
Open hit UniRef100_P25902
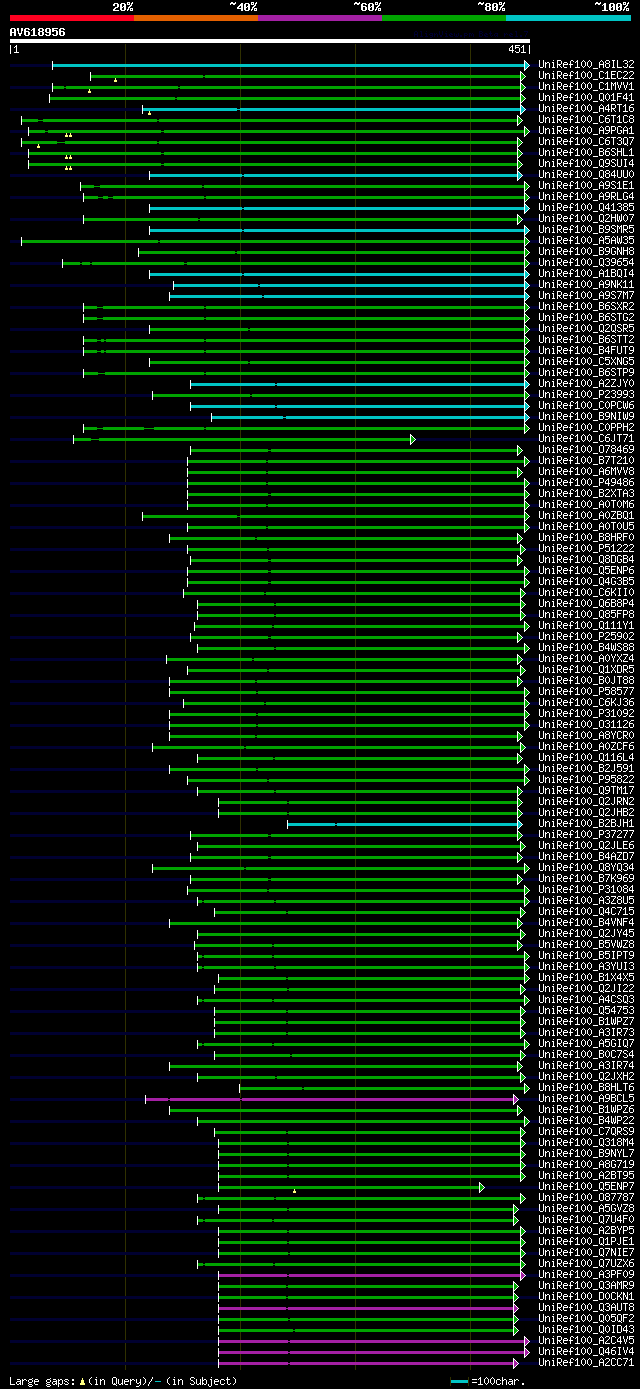point(586,637)
